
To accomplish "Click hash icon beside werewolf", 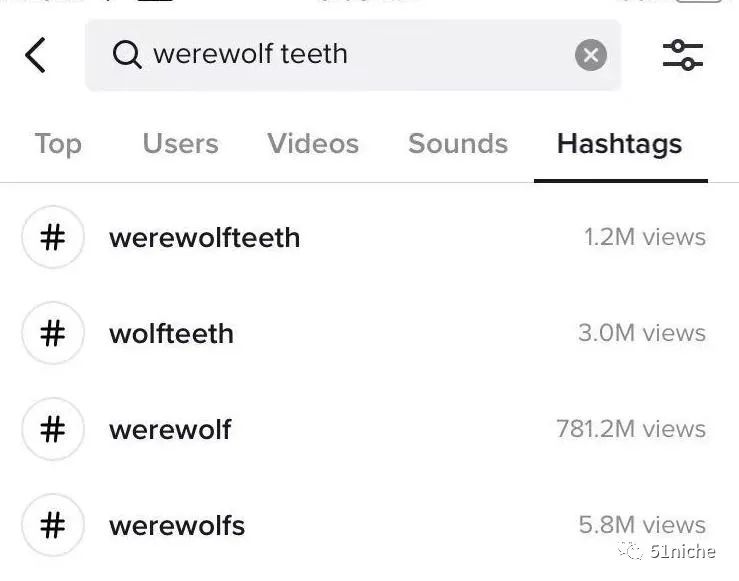I will (53, 429).
